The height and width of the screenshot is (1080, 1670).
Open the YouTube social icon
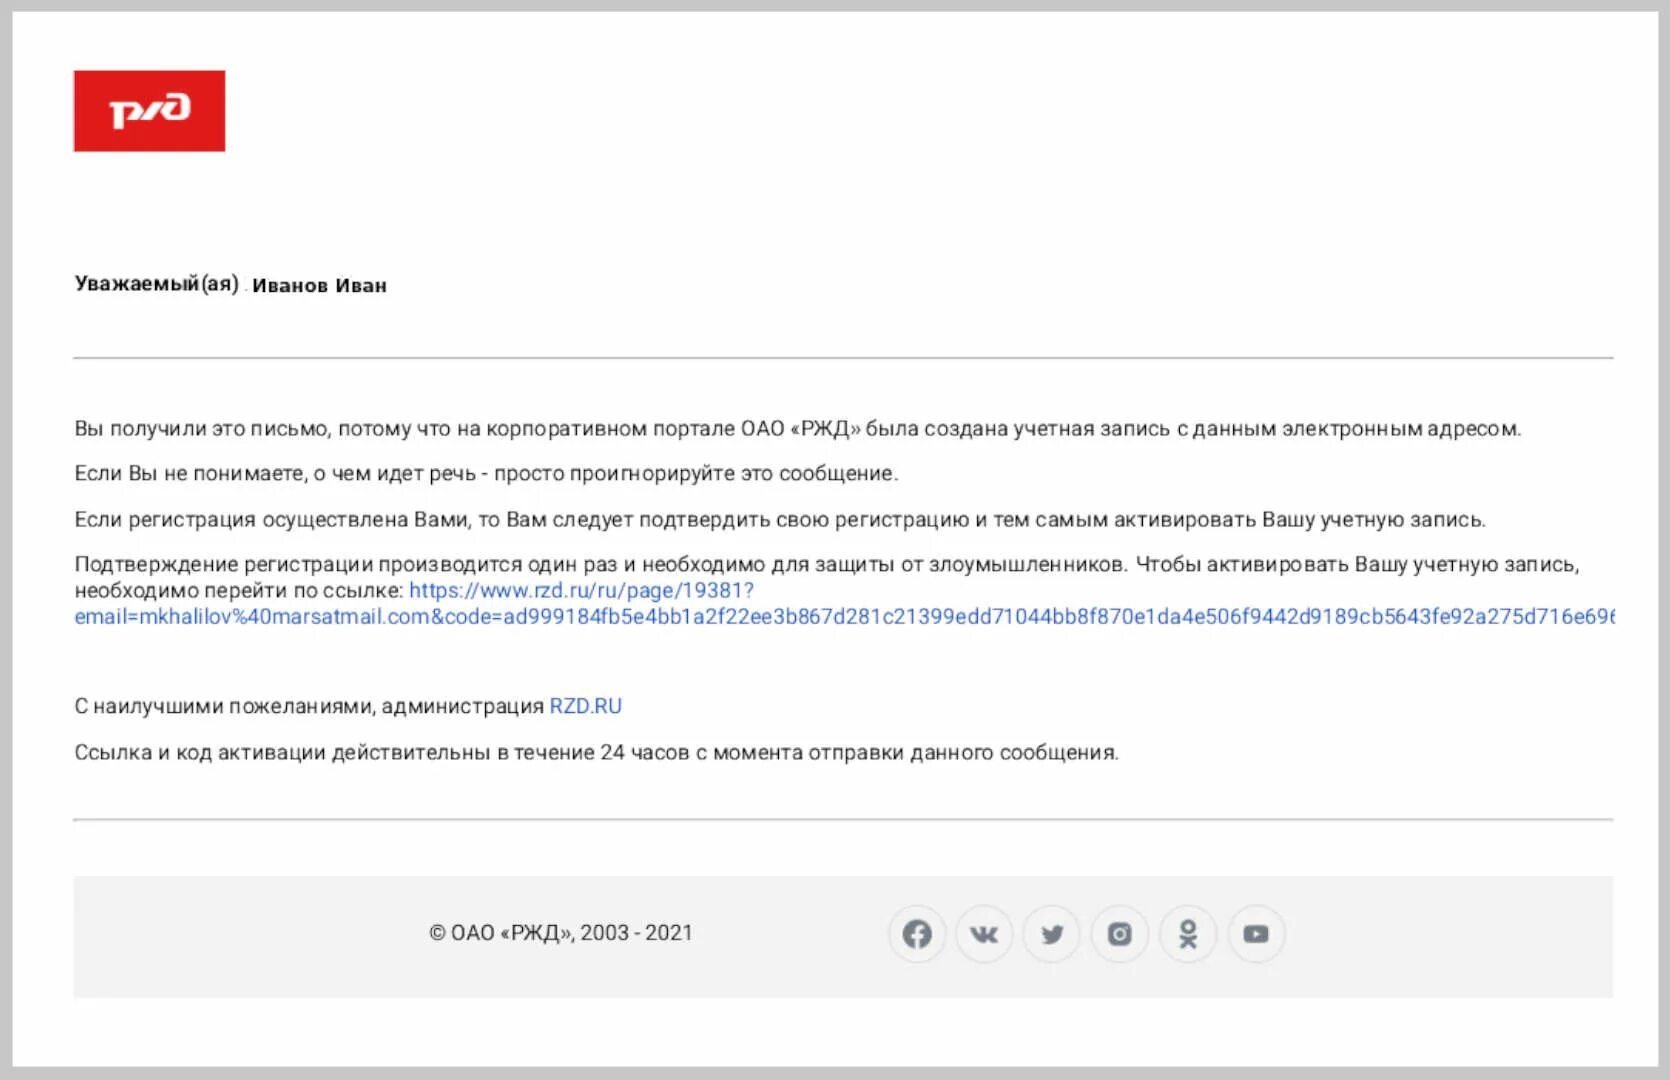1256,934
